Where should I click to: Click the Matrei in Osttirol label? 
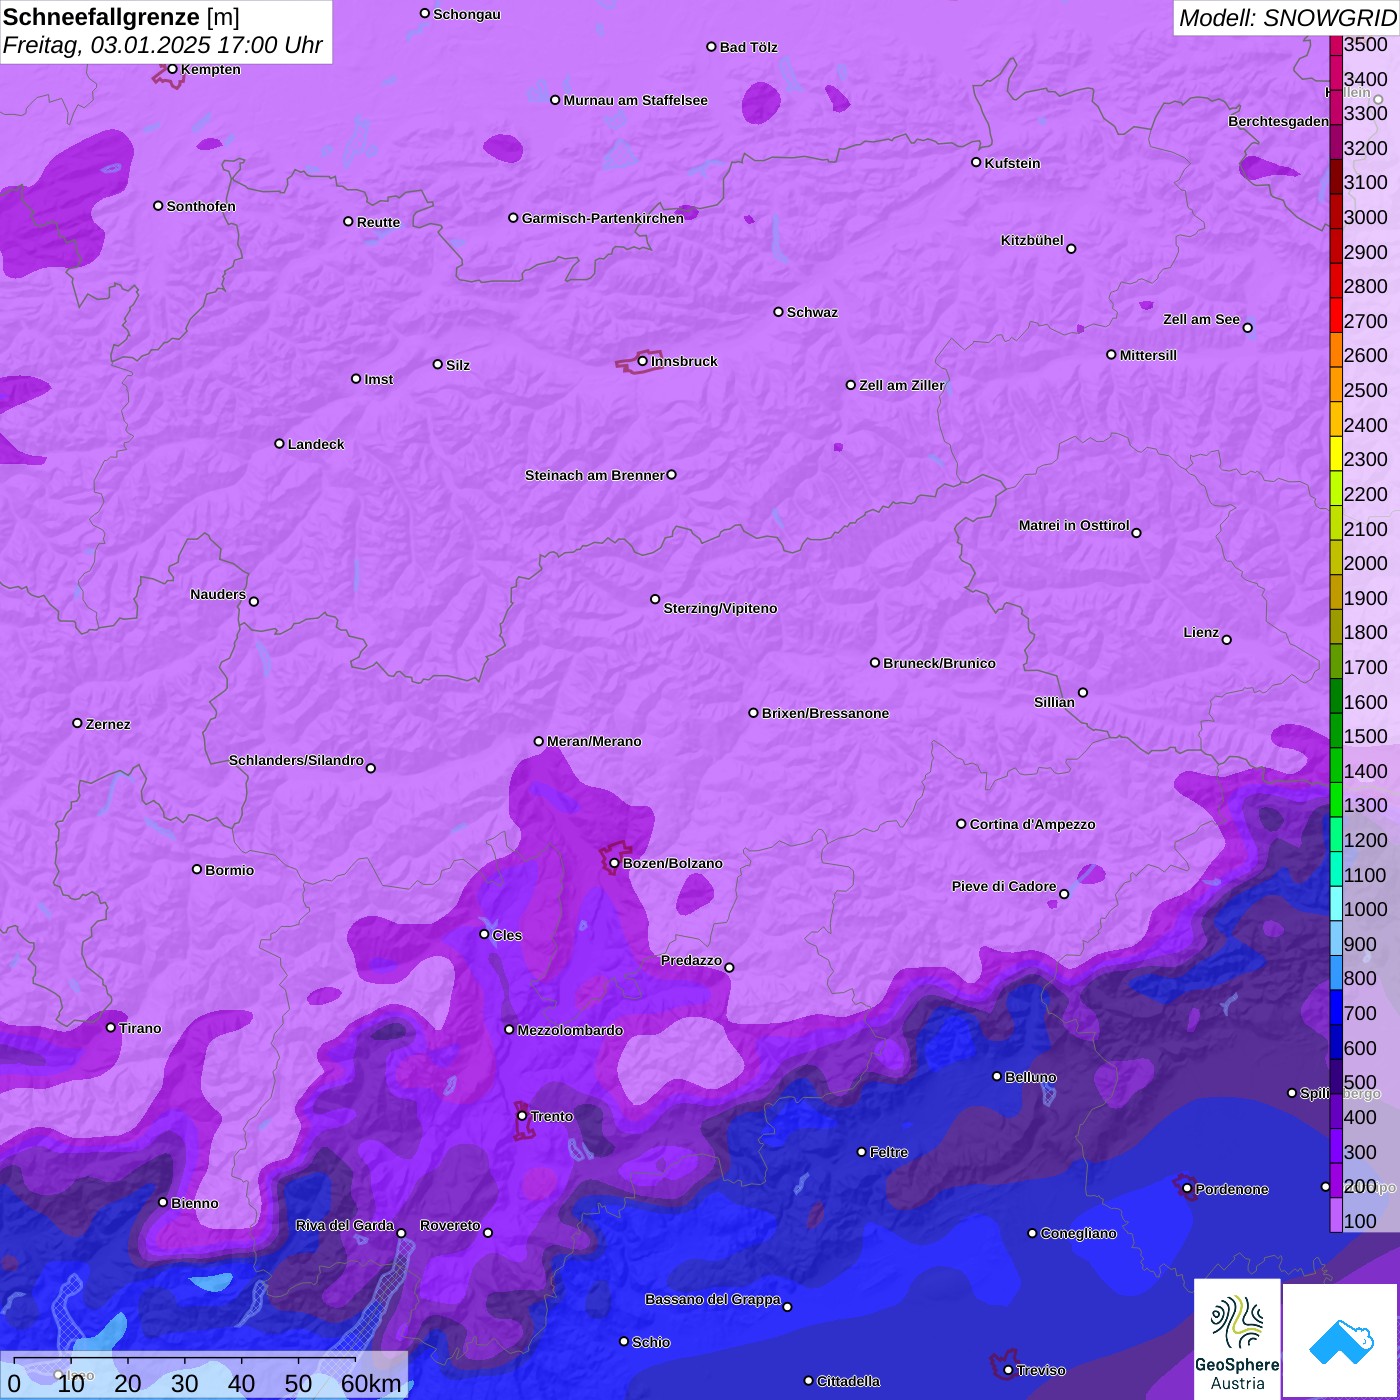(1074, 525)
